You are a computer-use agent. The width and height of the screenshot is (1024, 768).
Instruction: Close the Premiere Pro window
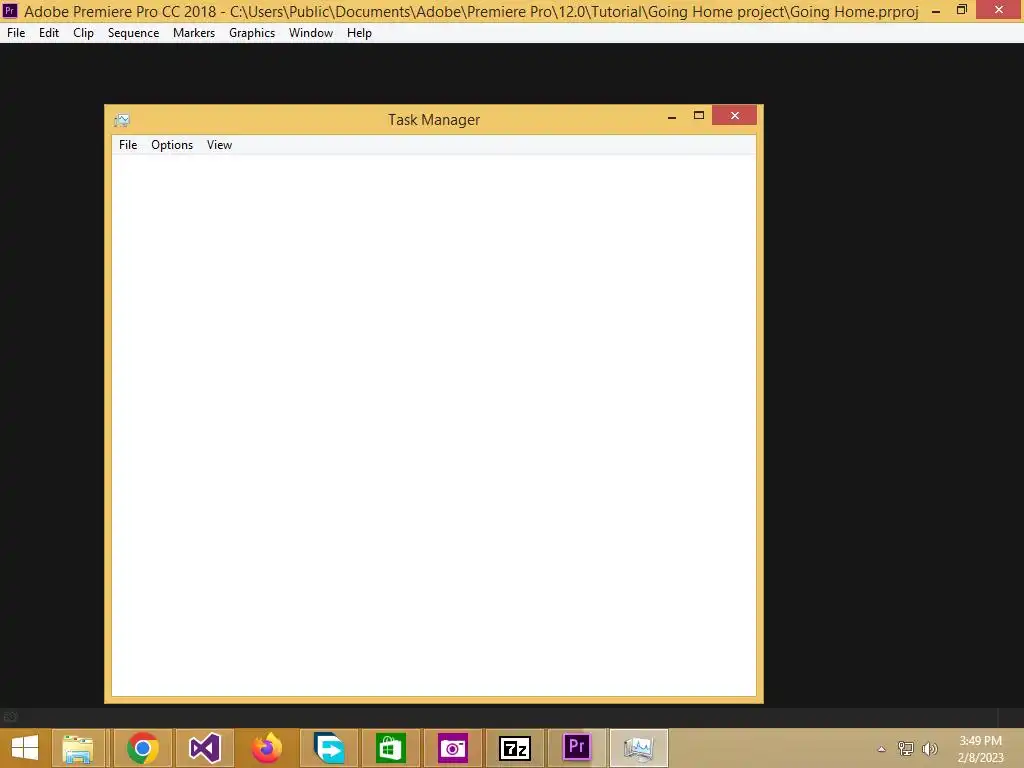tap(999, 10)
